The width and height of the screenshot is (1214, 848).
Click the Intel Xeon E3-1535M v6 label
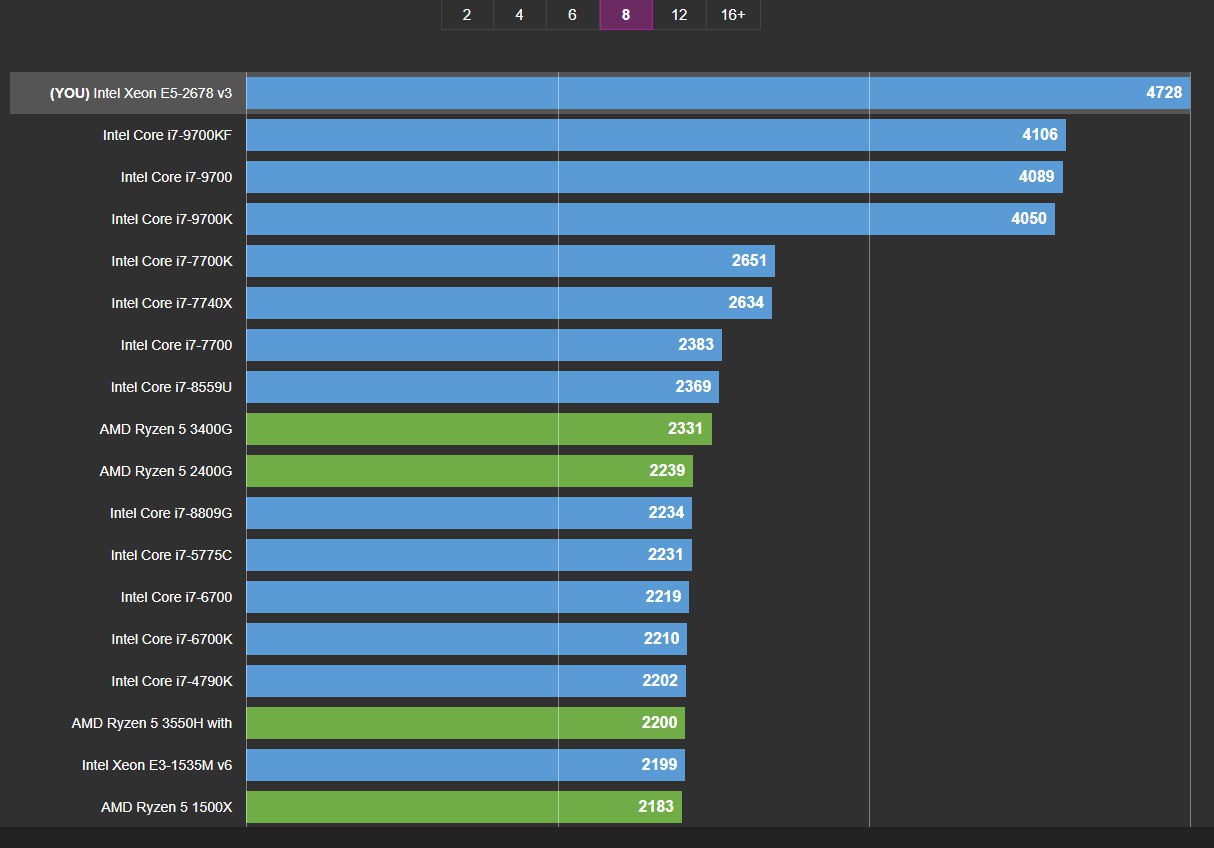[157, 765]
